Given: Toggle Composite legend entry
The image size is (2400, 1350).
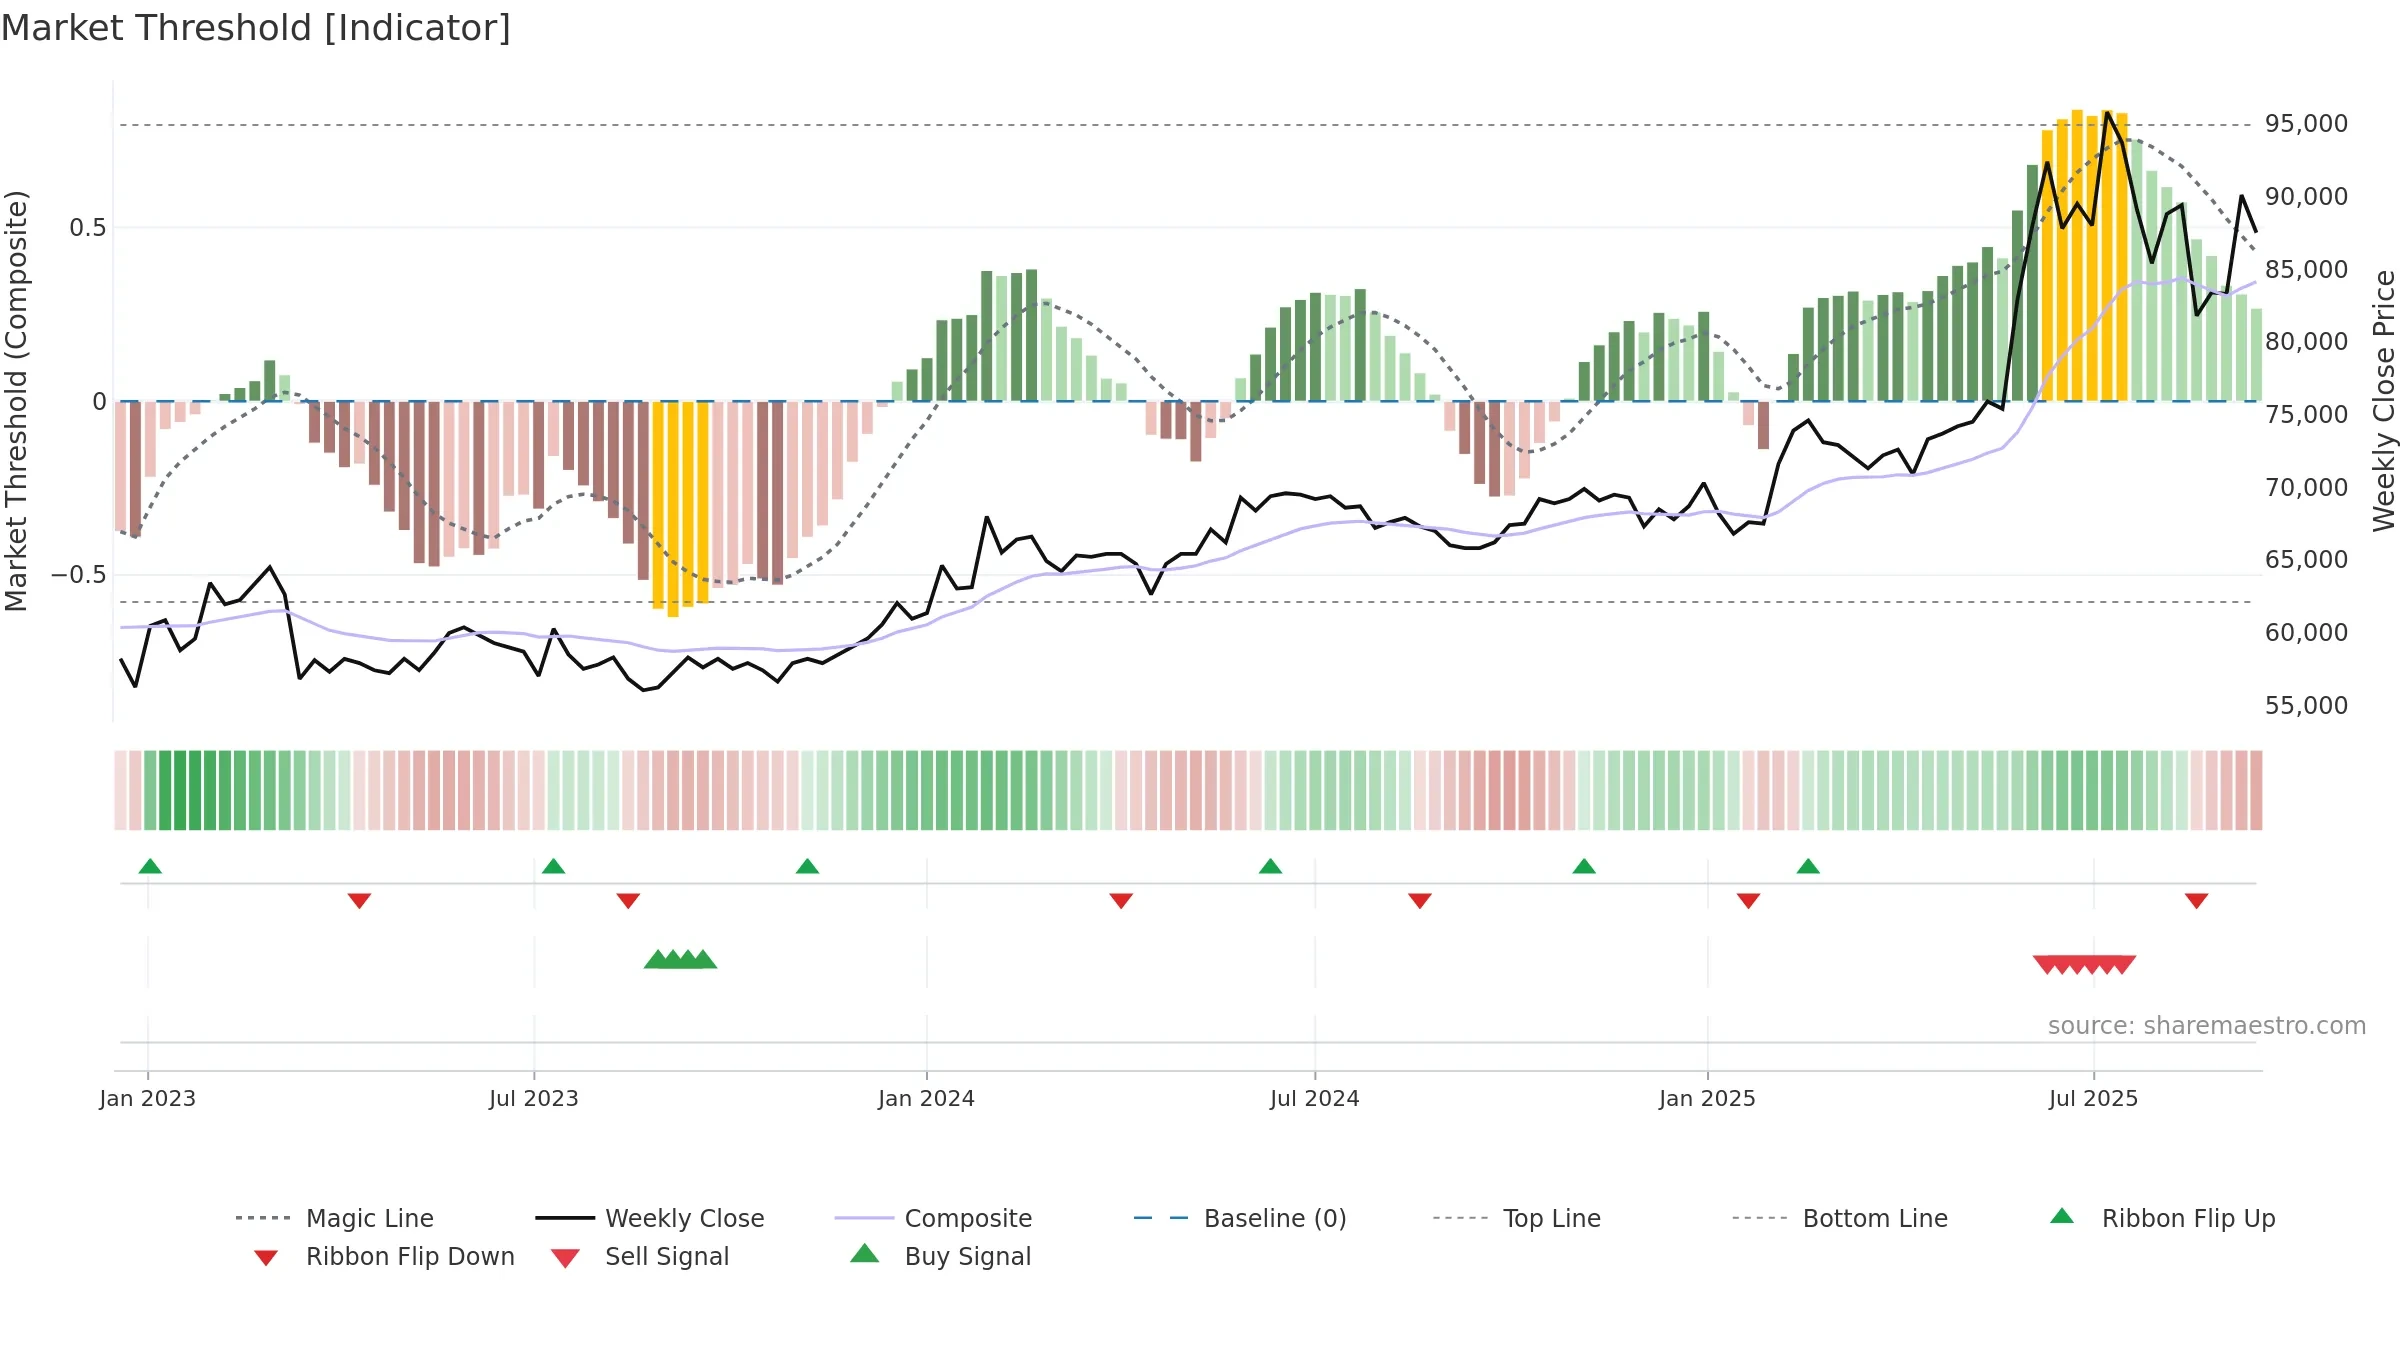Looking at the screenshot, I should coord(933,1218).
